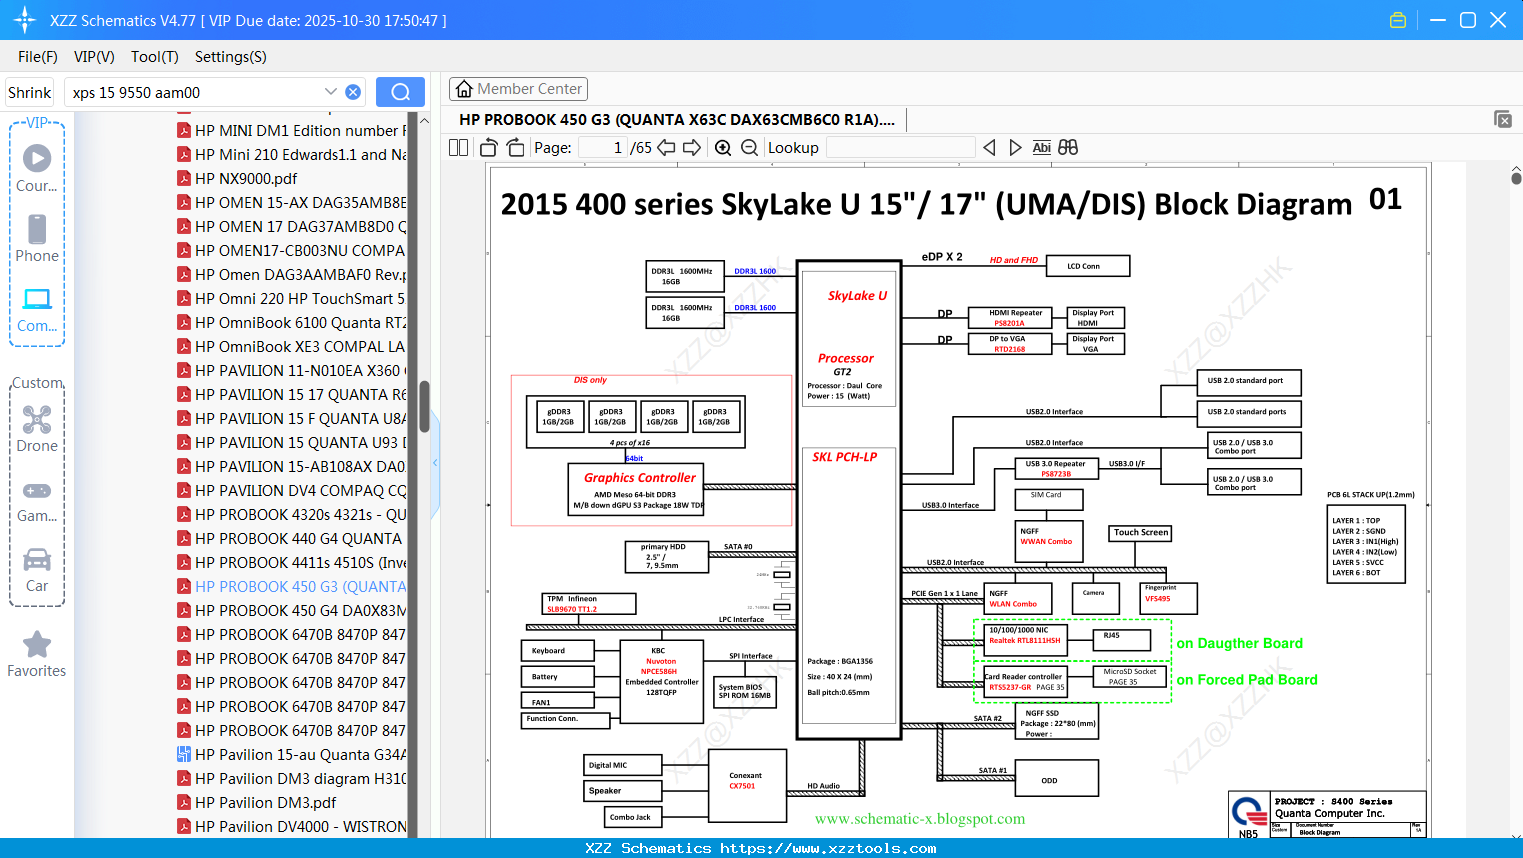
Task: Open HP PAVILION 15-AB108AX file
Action: click(x=292, y=466)
